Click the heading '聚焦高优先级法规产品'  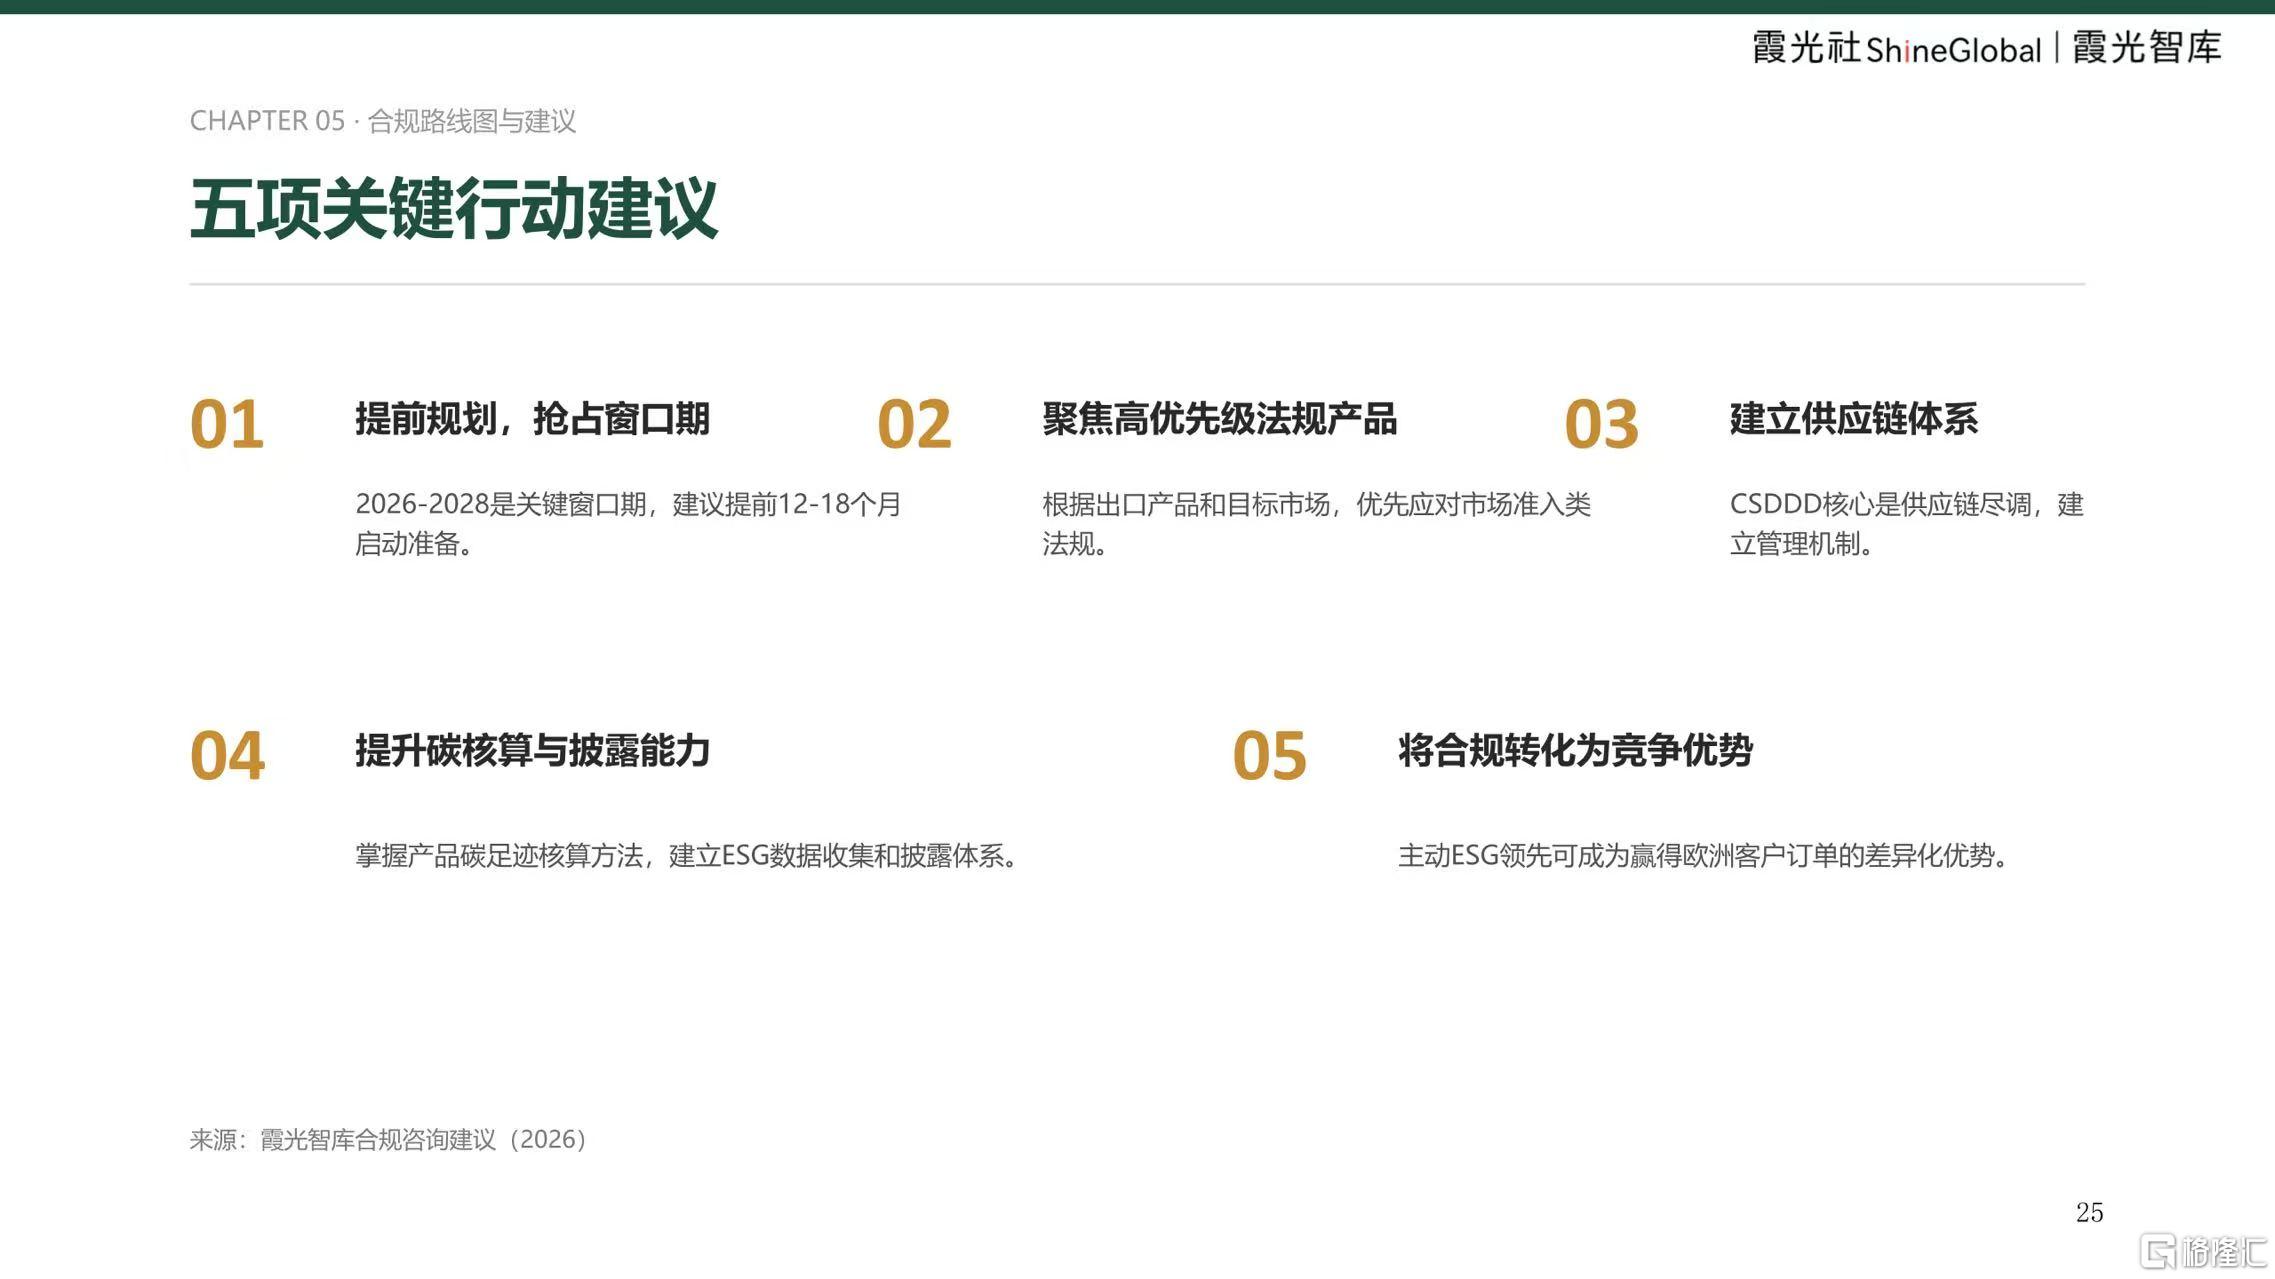click(x=1219, y=418)
